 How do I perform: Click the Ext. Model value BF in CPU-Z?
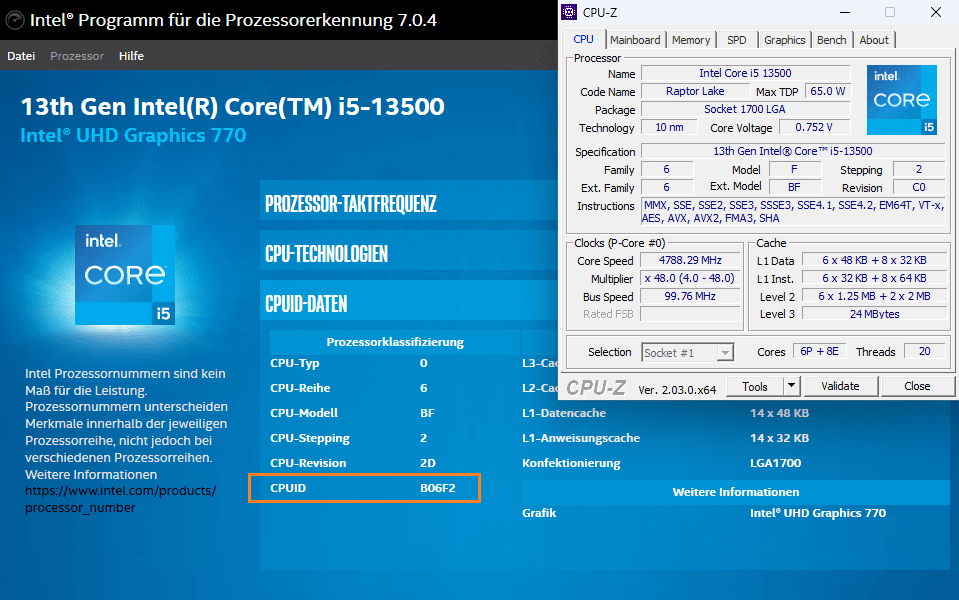(794, 187)
